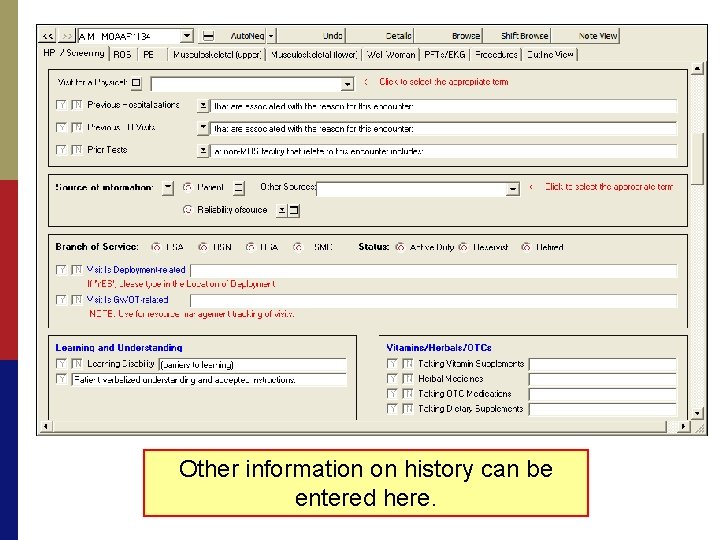The image size is (720, 540).
Task: Switch to the ROS tab
Action: (122, 55)
